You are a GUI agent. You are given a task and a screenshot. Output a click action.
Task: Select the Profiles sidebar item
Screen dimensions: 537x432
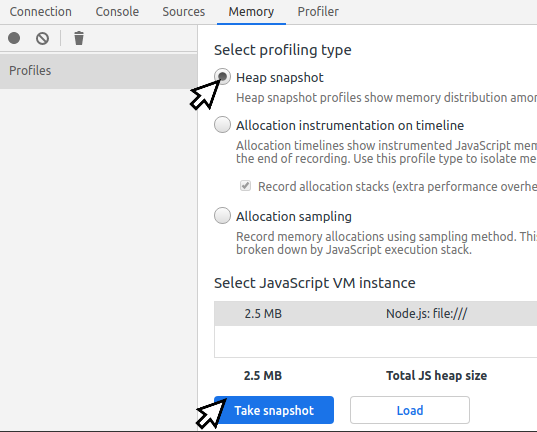[x=99, y=71]
